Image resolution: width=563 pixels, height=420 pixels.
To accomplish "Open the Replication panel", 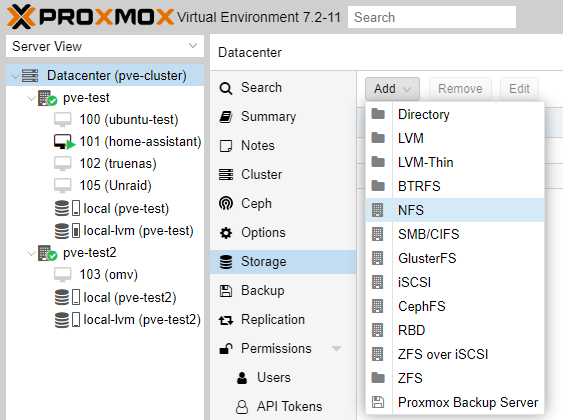I will pyautogui.click(x=283, y=320).
